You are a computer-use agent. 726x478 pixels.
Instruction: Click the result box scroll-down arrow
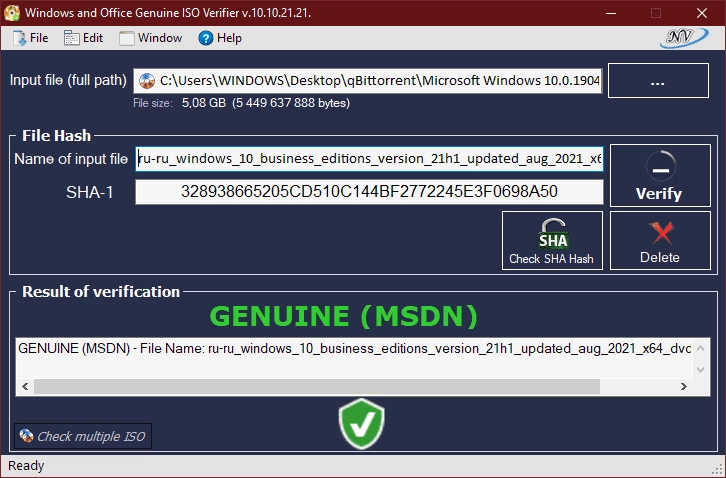pyautogui.click(x=701, y=369)
